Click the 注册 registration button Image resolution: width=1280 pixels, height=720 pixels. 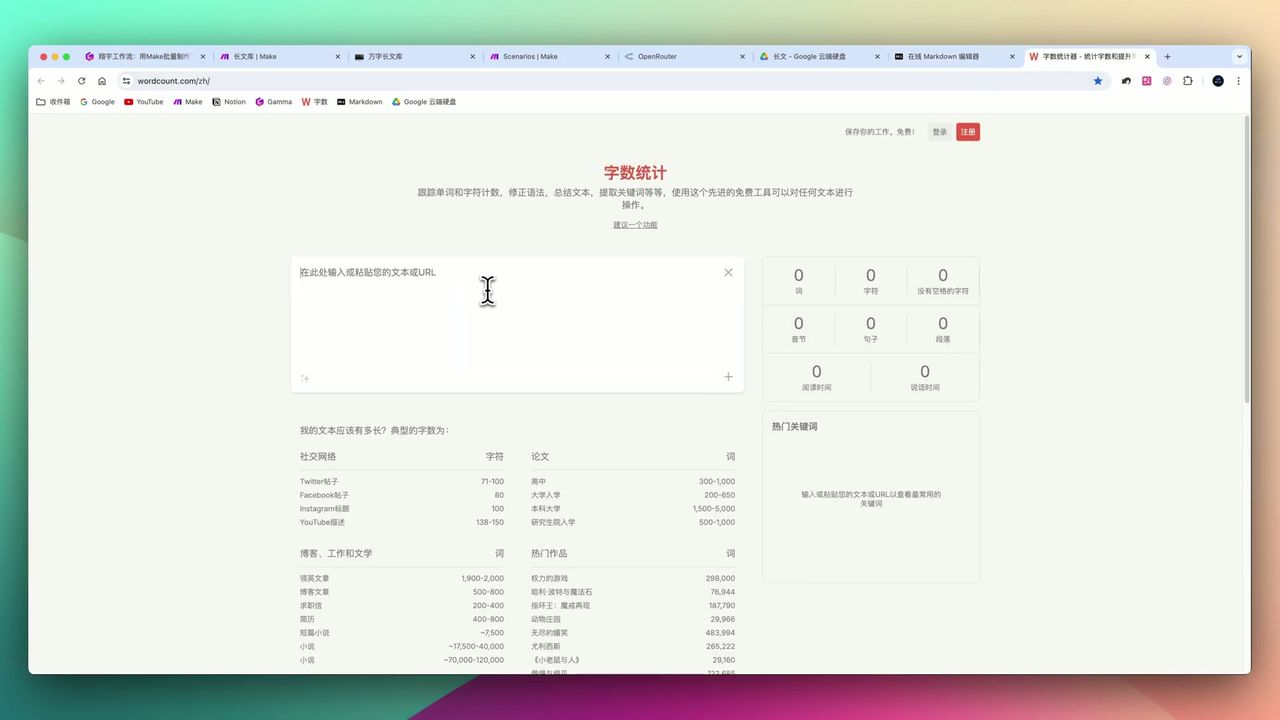(x=967, y=131)
